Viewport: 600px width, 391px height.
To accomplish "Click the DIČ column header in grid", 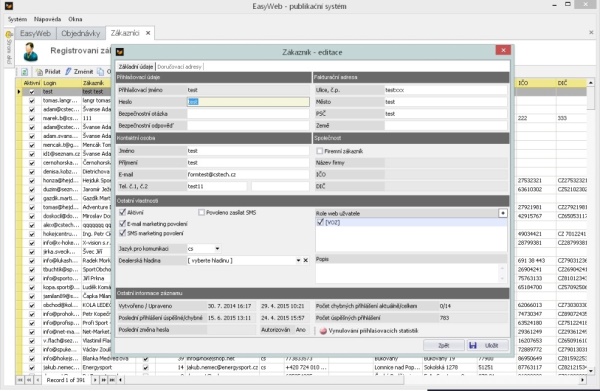I will (571, 83).
